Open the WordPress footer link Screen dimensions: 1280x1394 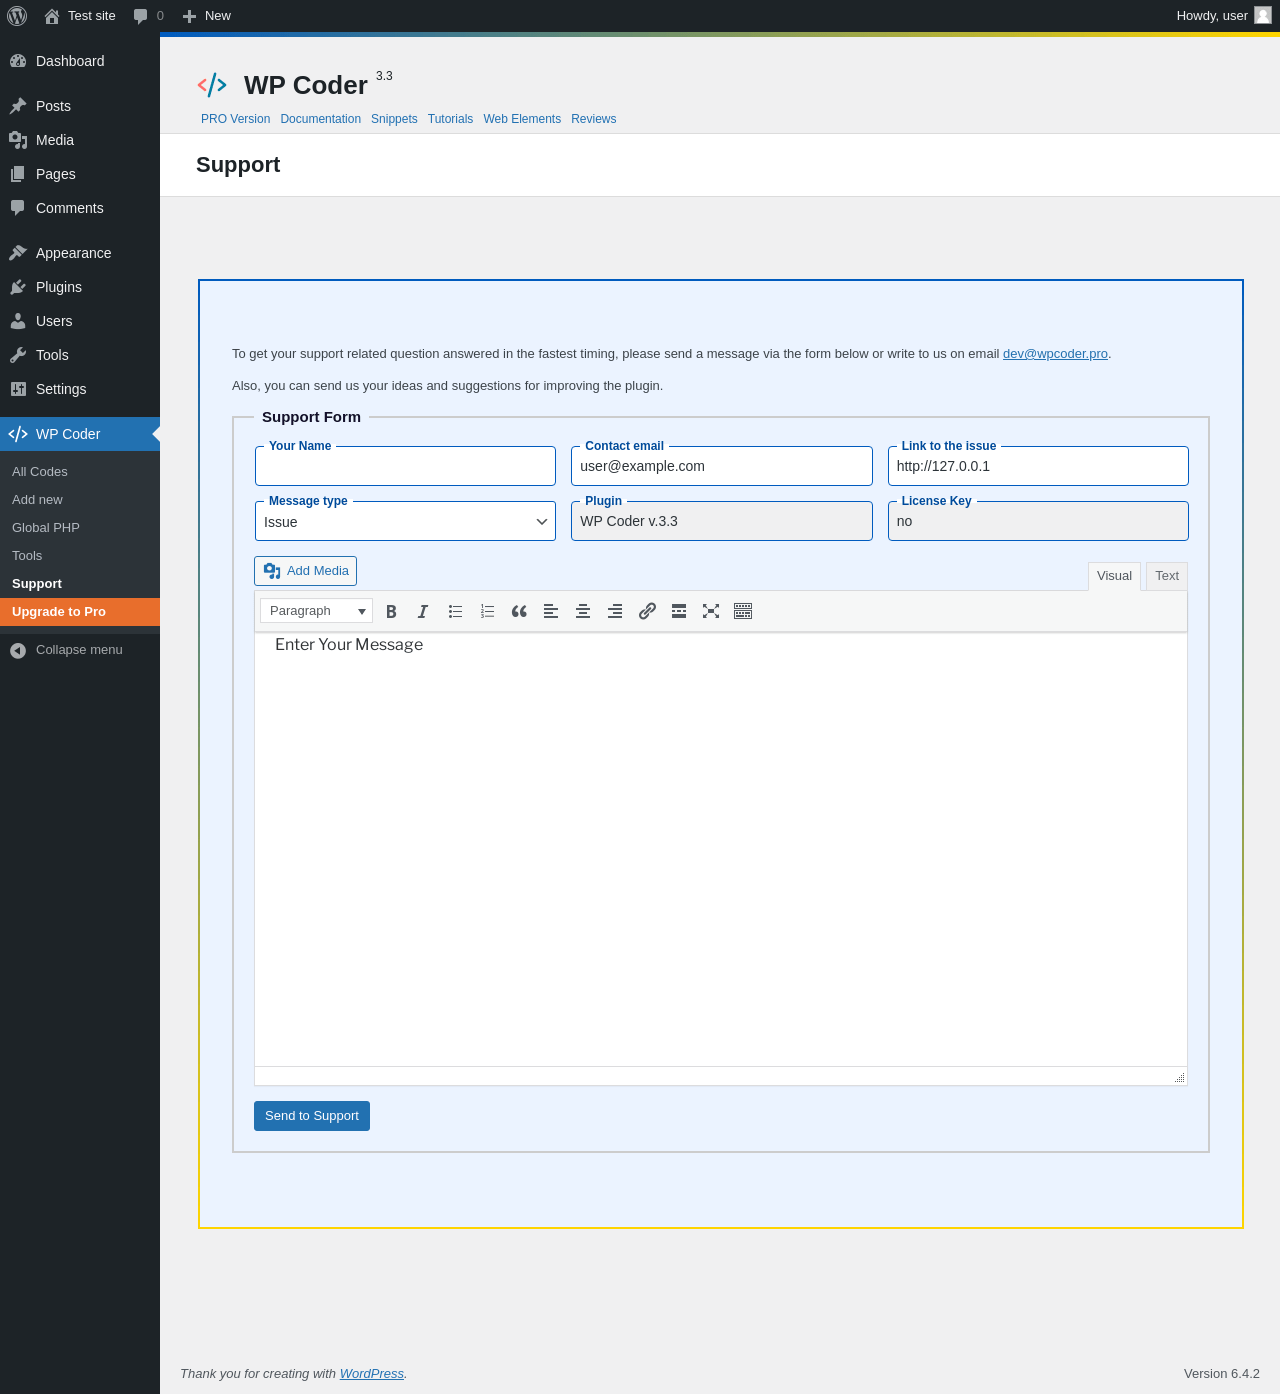click(x=371, y=1374)
